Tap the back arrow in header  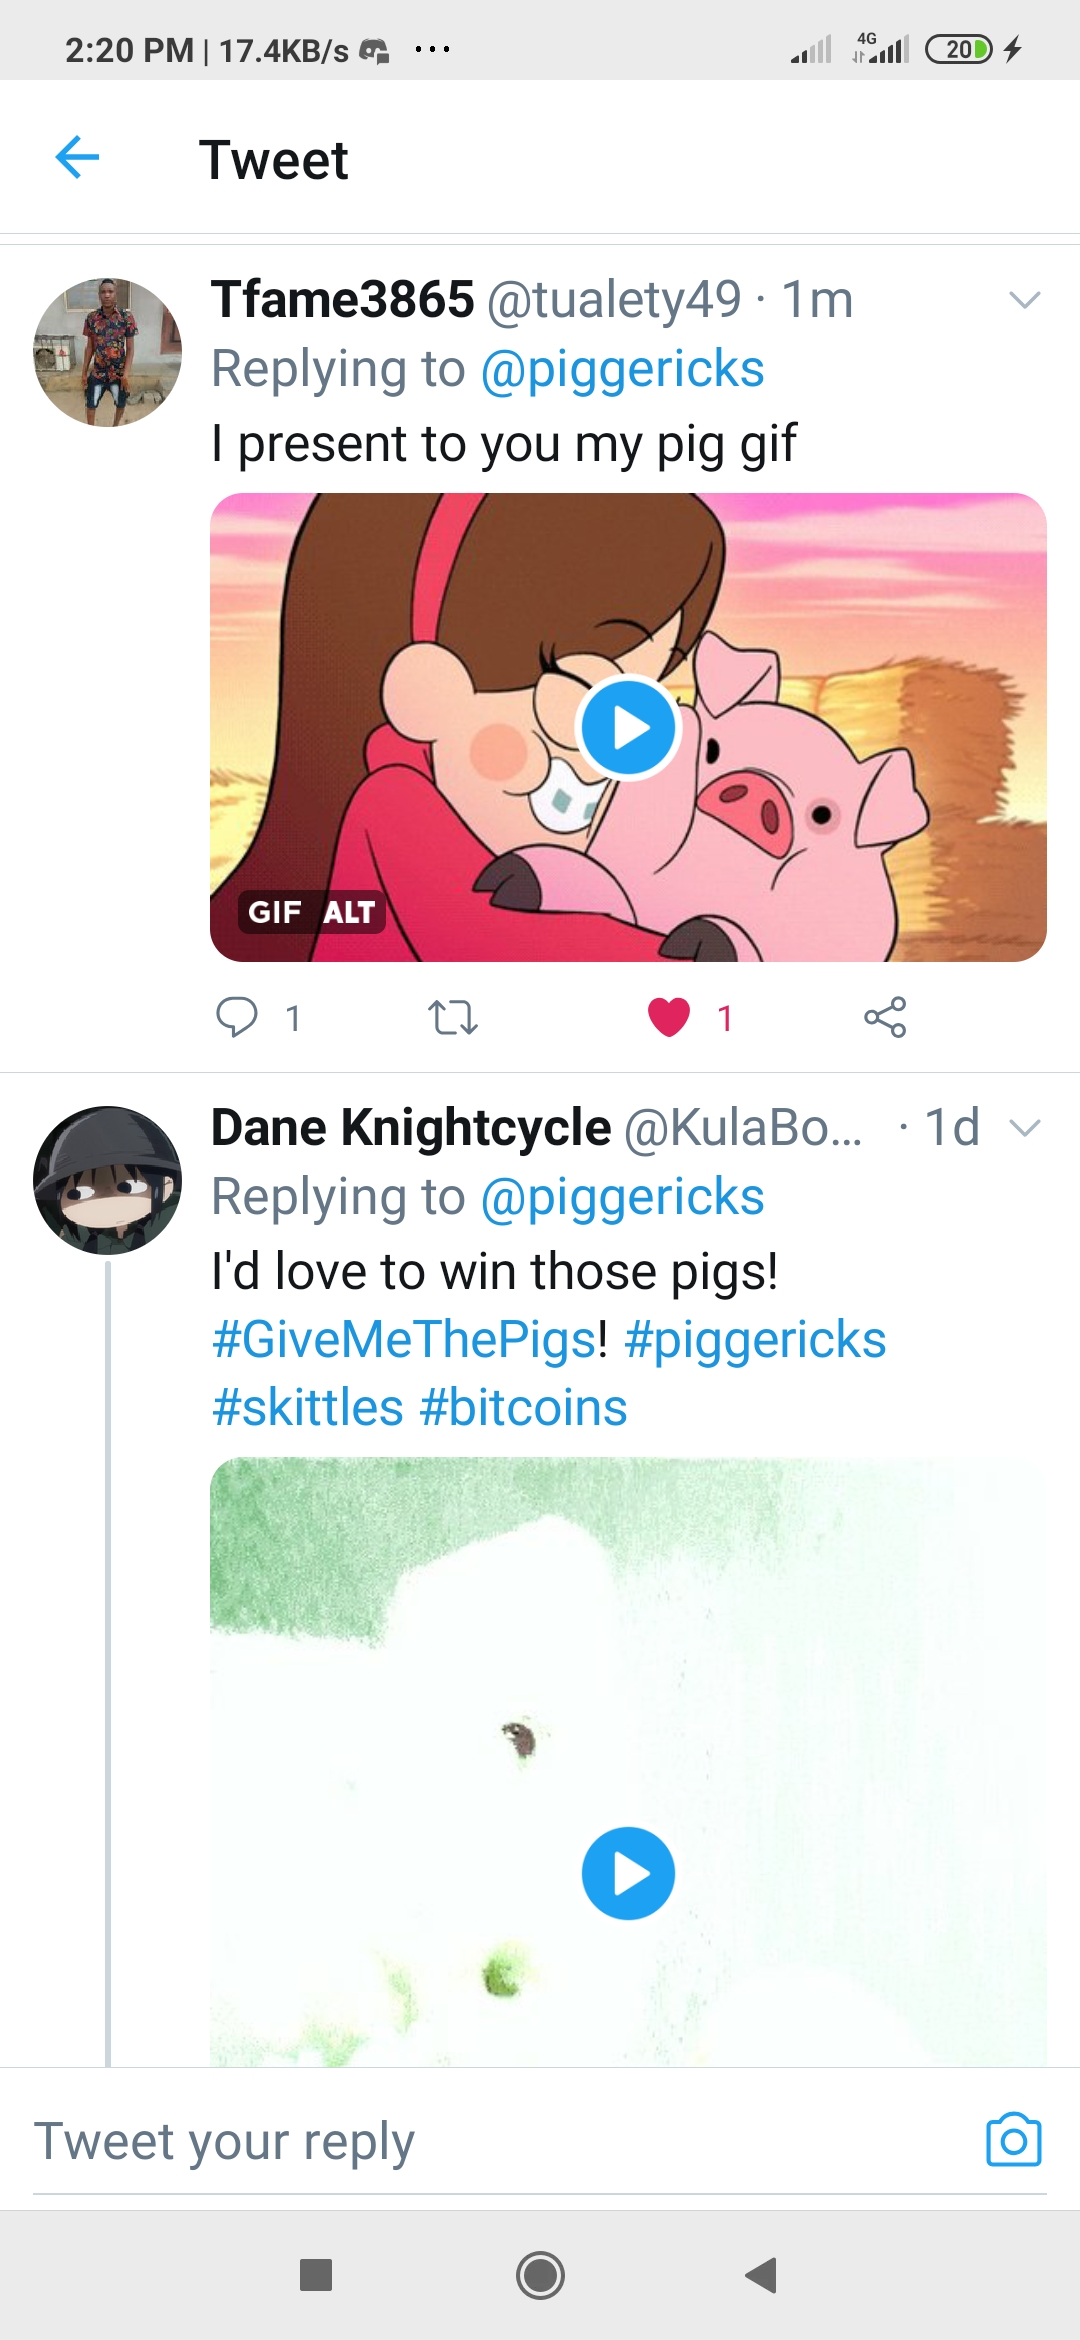(77, 158)
